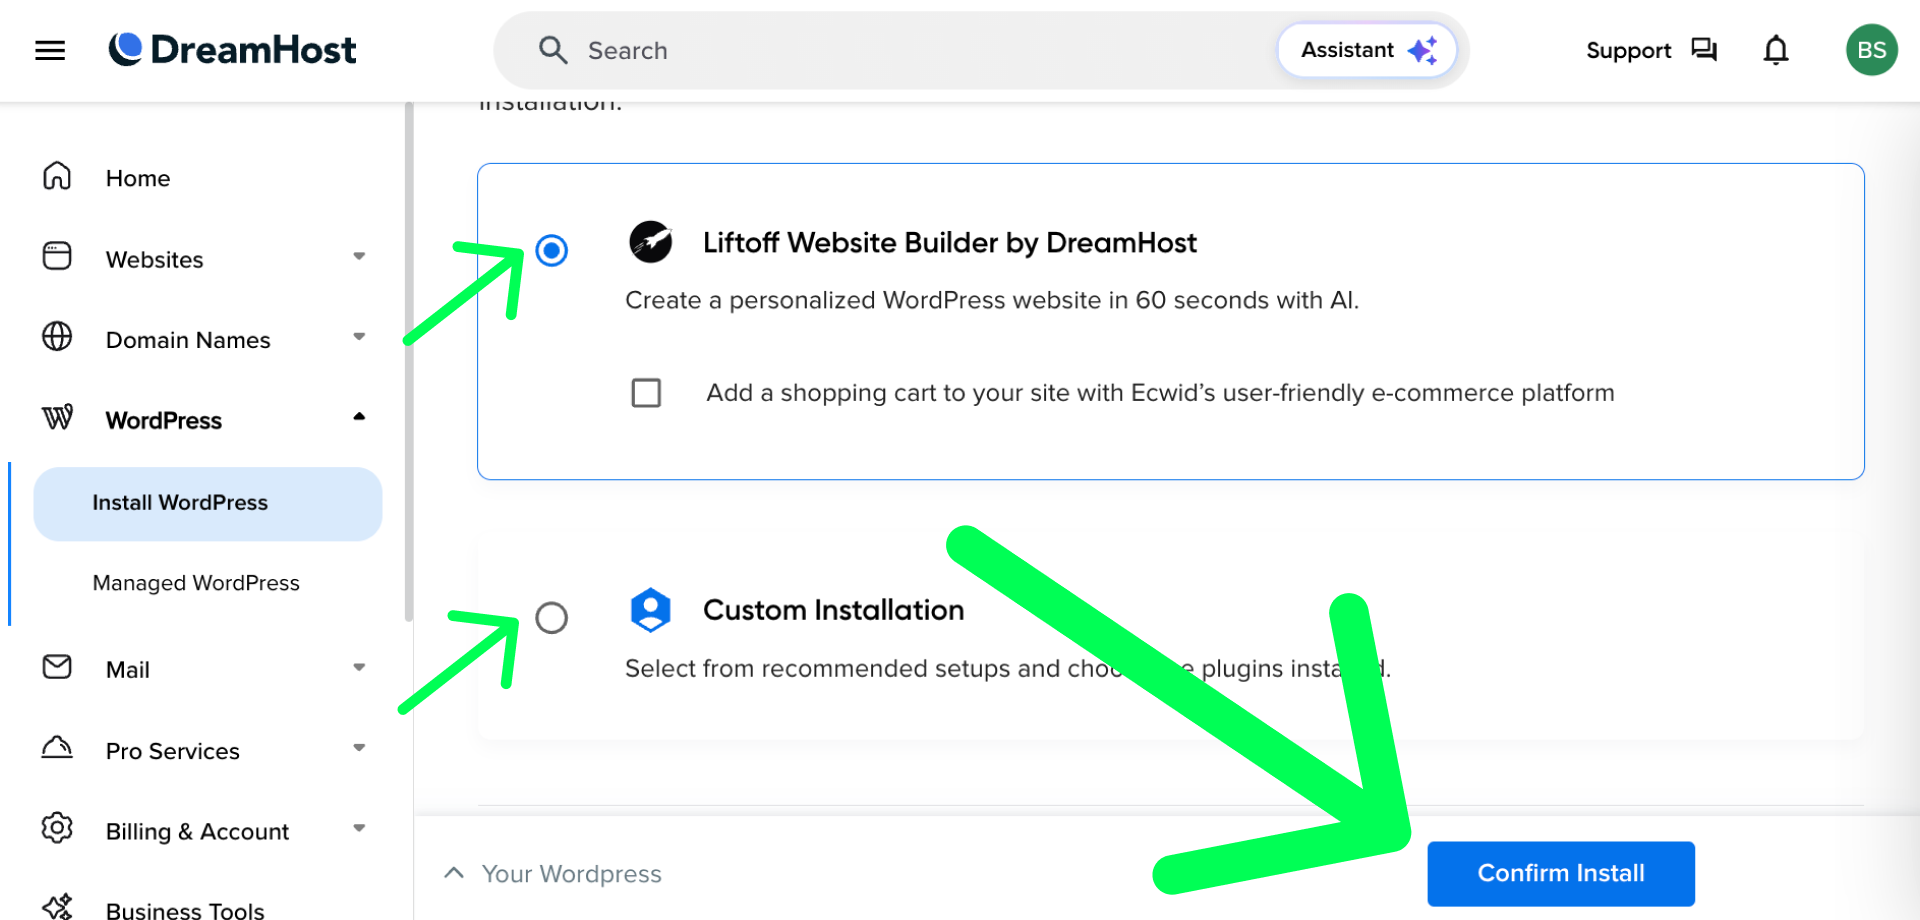The width and height of the screenshot is (1920, 920).
Task: Go to Managed WordPress
Action: coord(196,583)
